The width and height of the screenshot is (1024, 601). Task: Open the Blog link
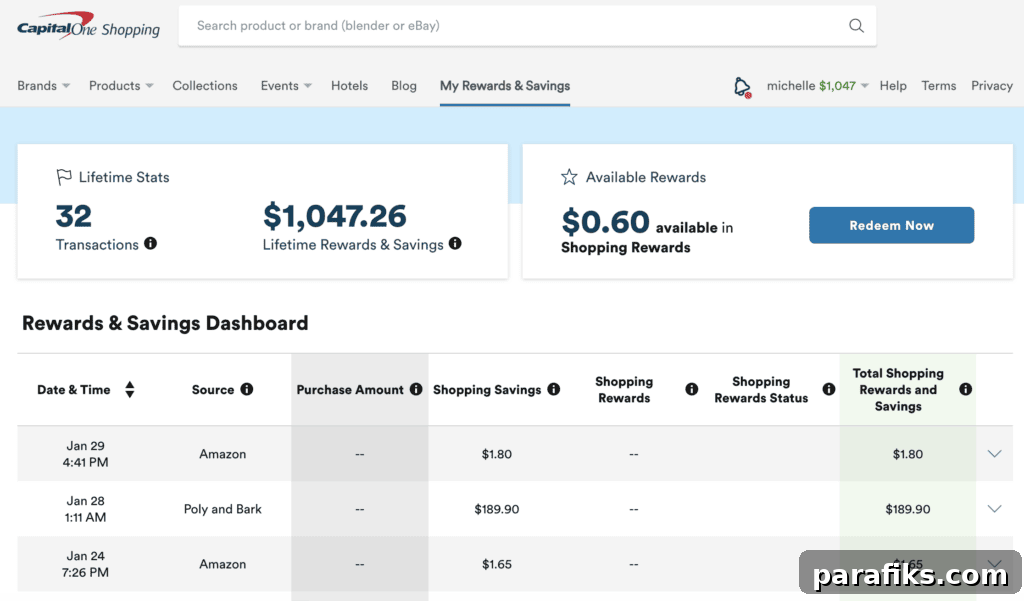[404, 86]
